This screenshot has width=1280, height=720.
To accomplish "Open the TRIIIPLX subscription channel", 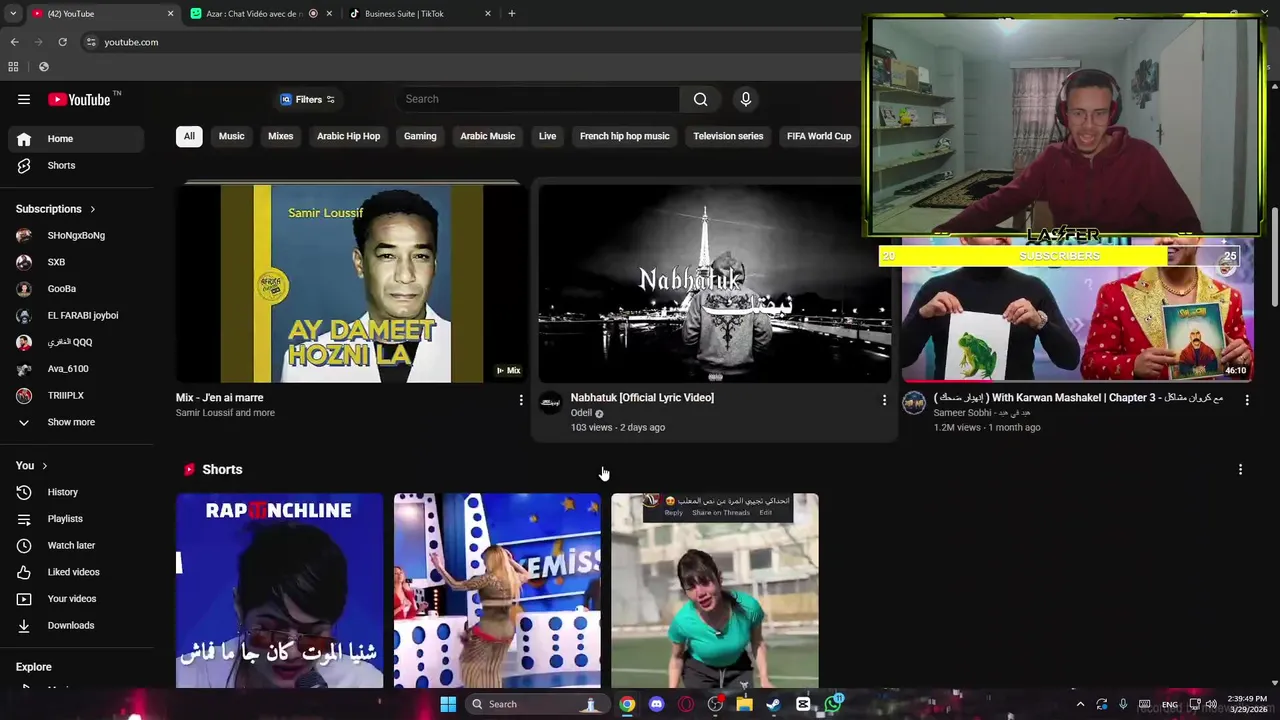I will point(76,395).
